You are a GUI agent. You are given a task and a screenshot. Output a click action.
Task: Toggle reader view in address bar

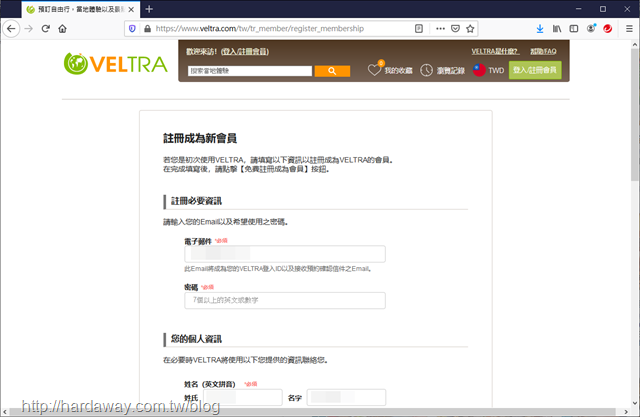pos(419,29)
